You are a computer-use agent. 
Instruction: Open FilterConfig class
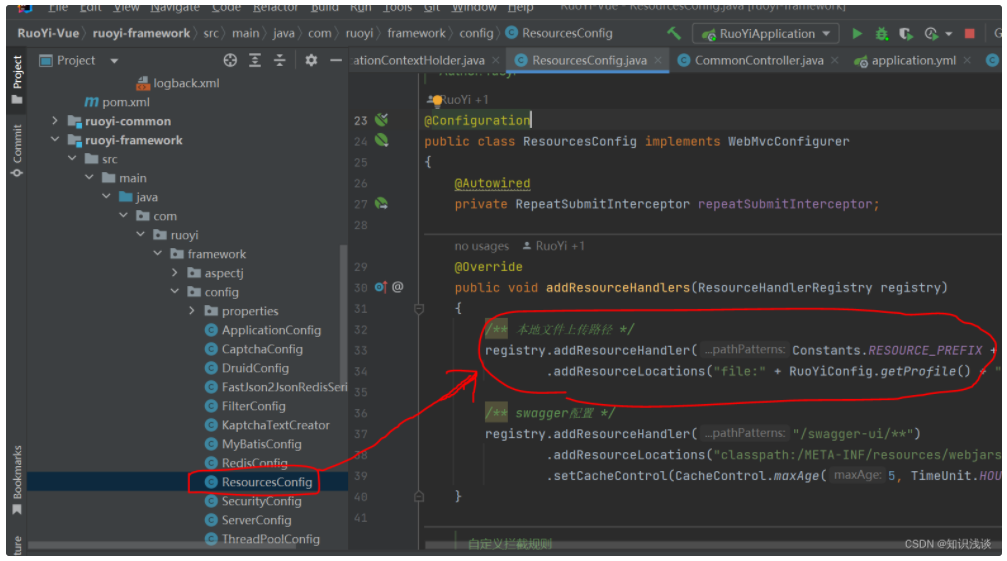pyautogui.click(x=245, y=406)
